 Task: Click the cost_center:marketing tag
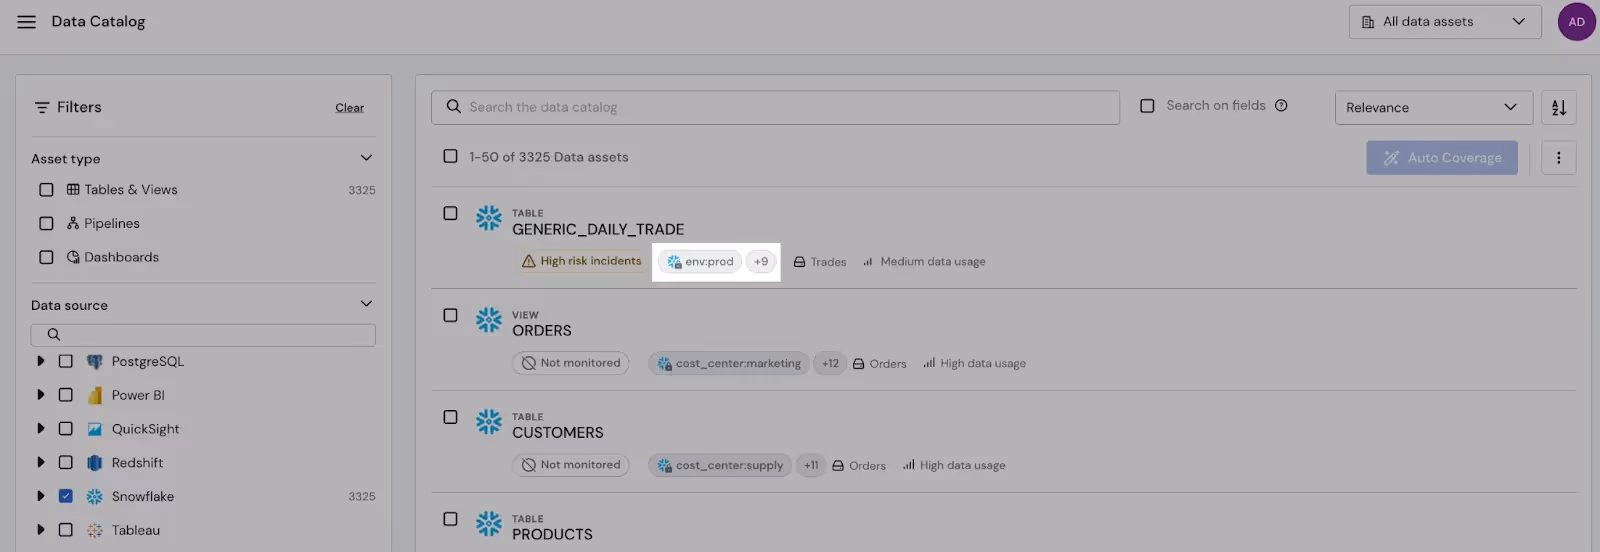coord(729,364)
